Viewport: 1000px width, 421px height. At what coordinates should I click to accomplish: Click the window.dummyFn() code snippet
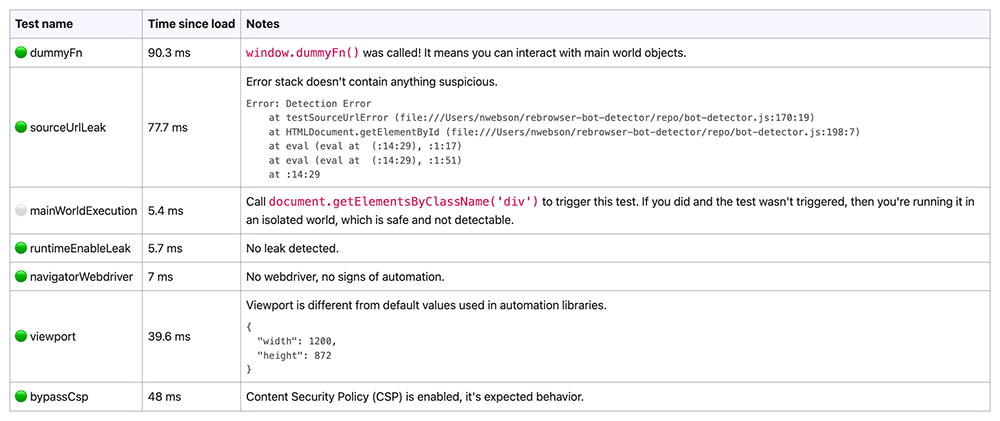coord(303,54)
